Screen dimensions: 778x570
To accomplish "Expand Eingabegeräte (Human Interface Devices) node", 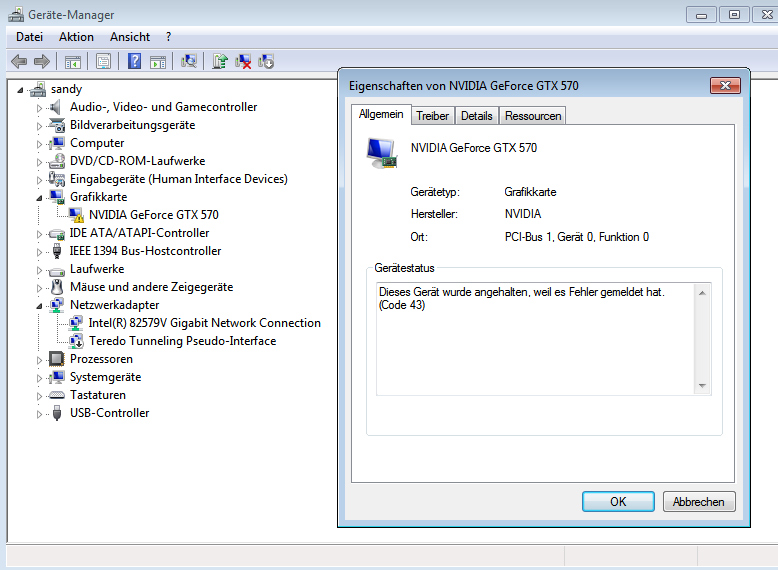I will pos(39,180).
